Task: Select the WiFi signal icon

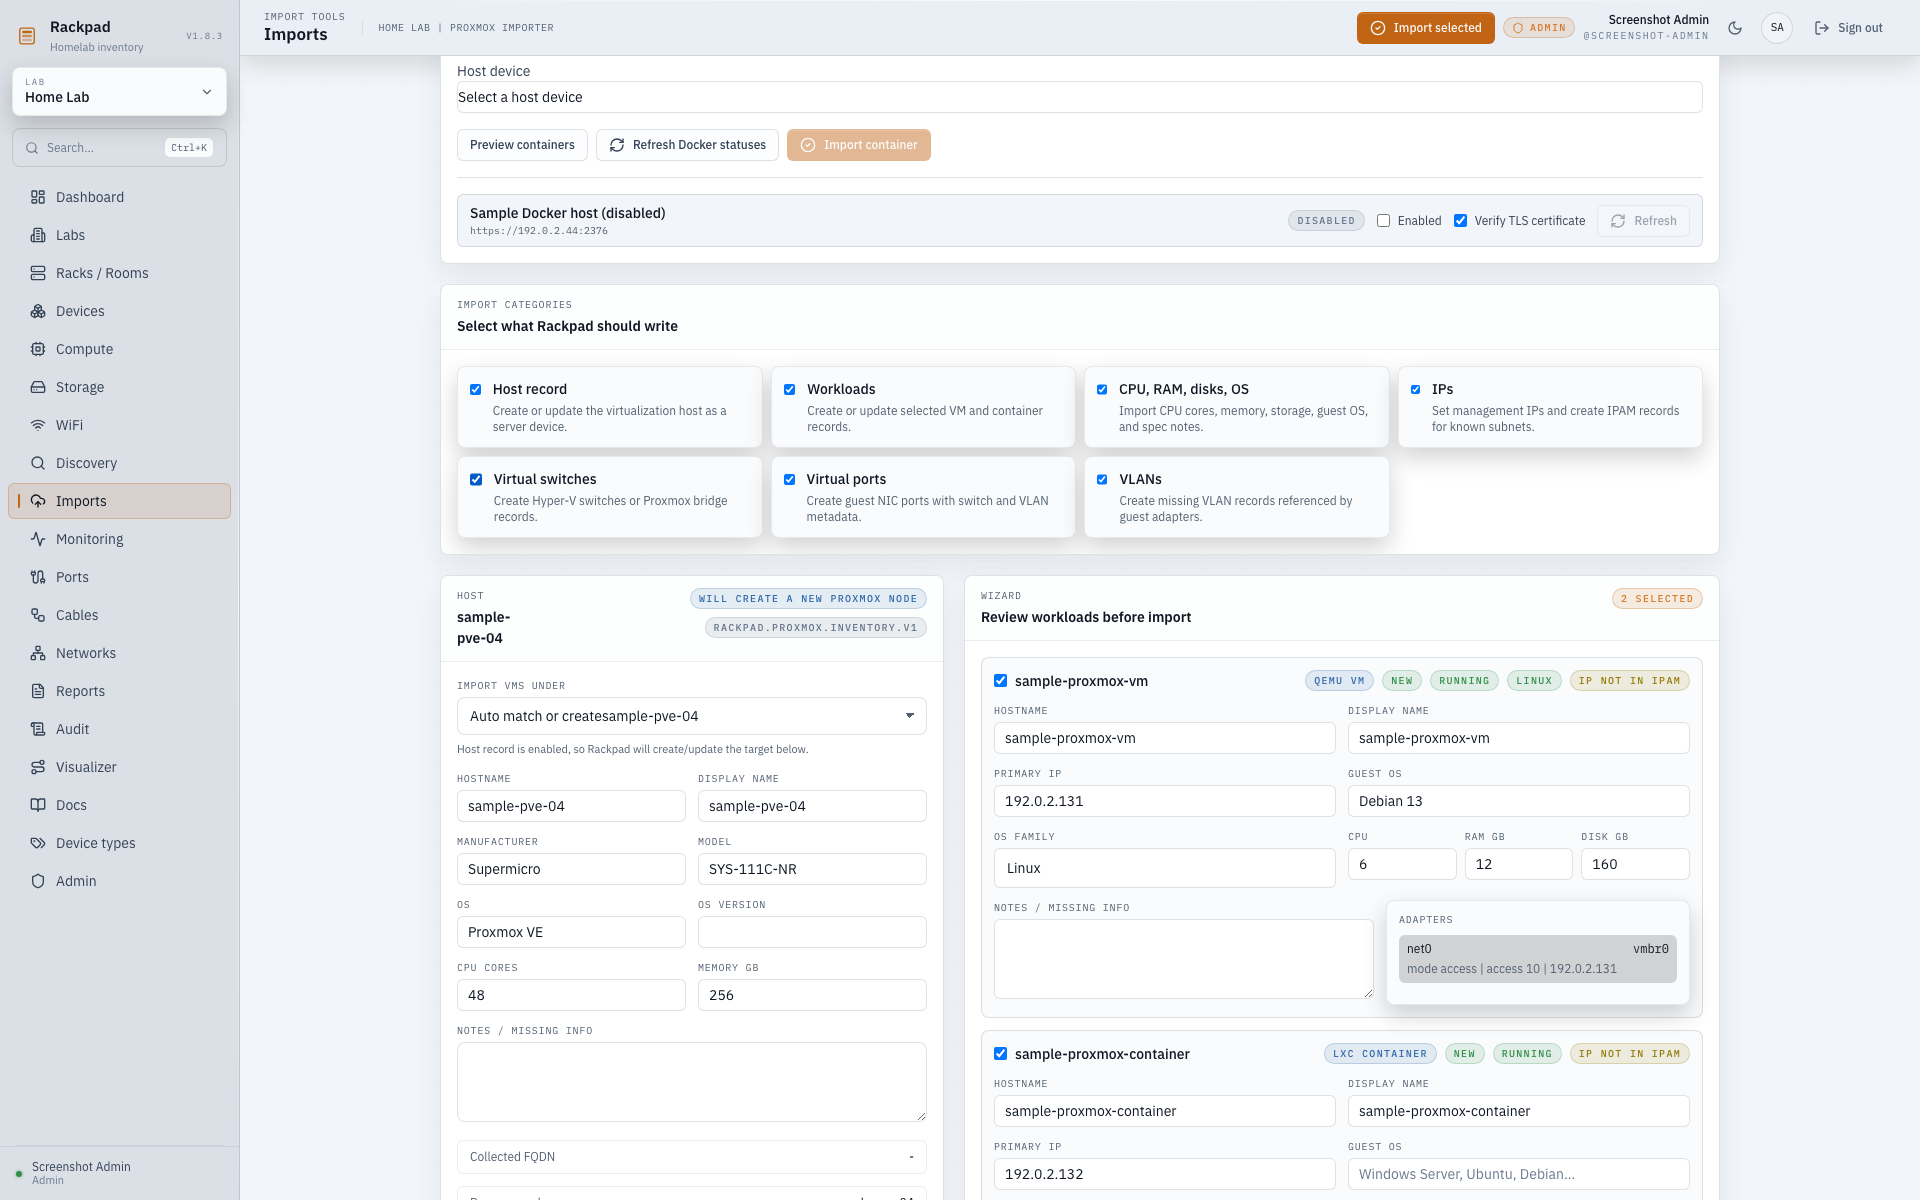Action: (x=38, y=425)
